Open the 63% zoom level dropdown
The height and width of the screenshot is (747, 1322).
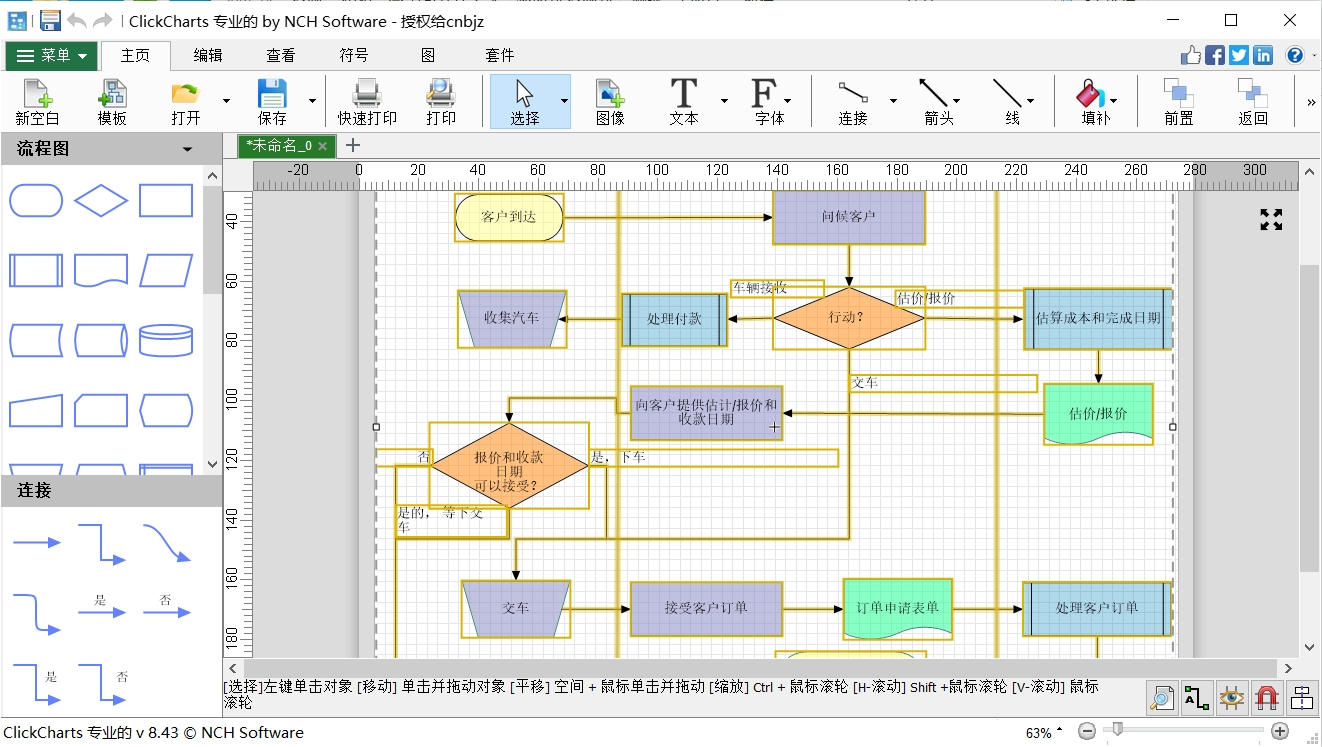1045,733
